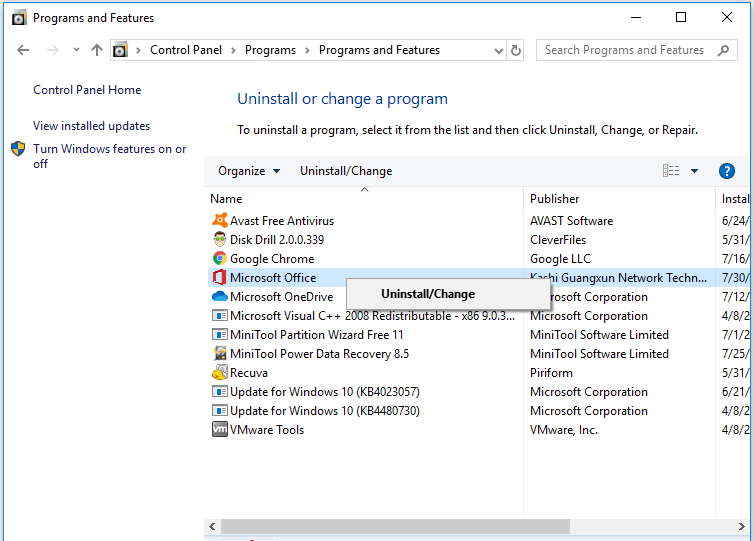Select the Avast Free Antivirus row name
754x541 pixels.
coord(282,221)
